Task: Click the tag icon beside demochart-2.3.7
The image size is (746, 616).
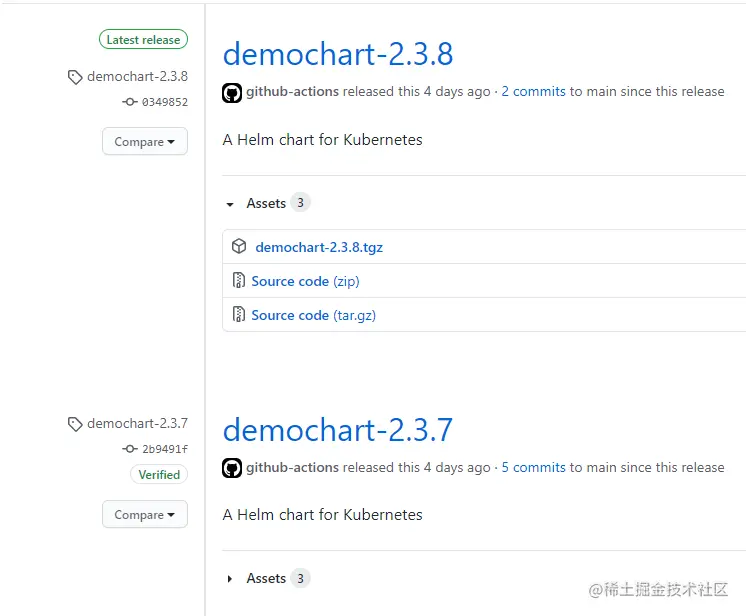Action: [75, 424]
